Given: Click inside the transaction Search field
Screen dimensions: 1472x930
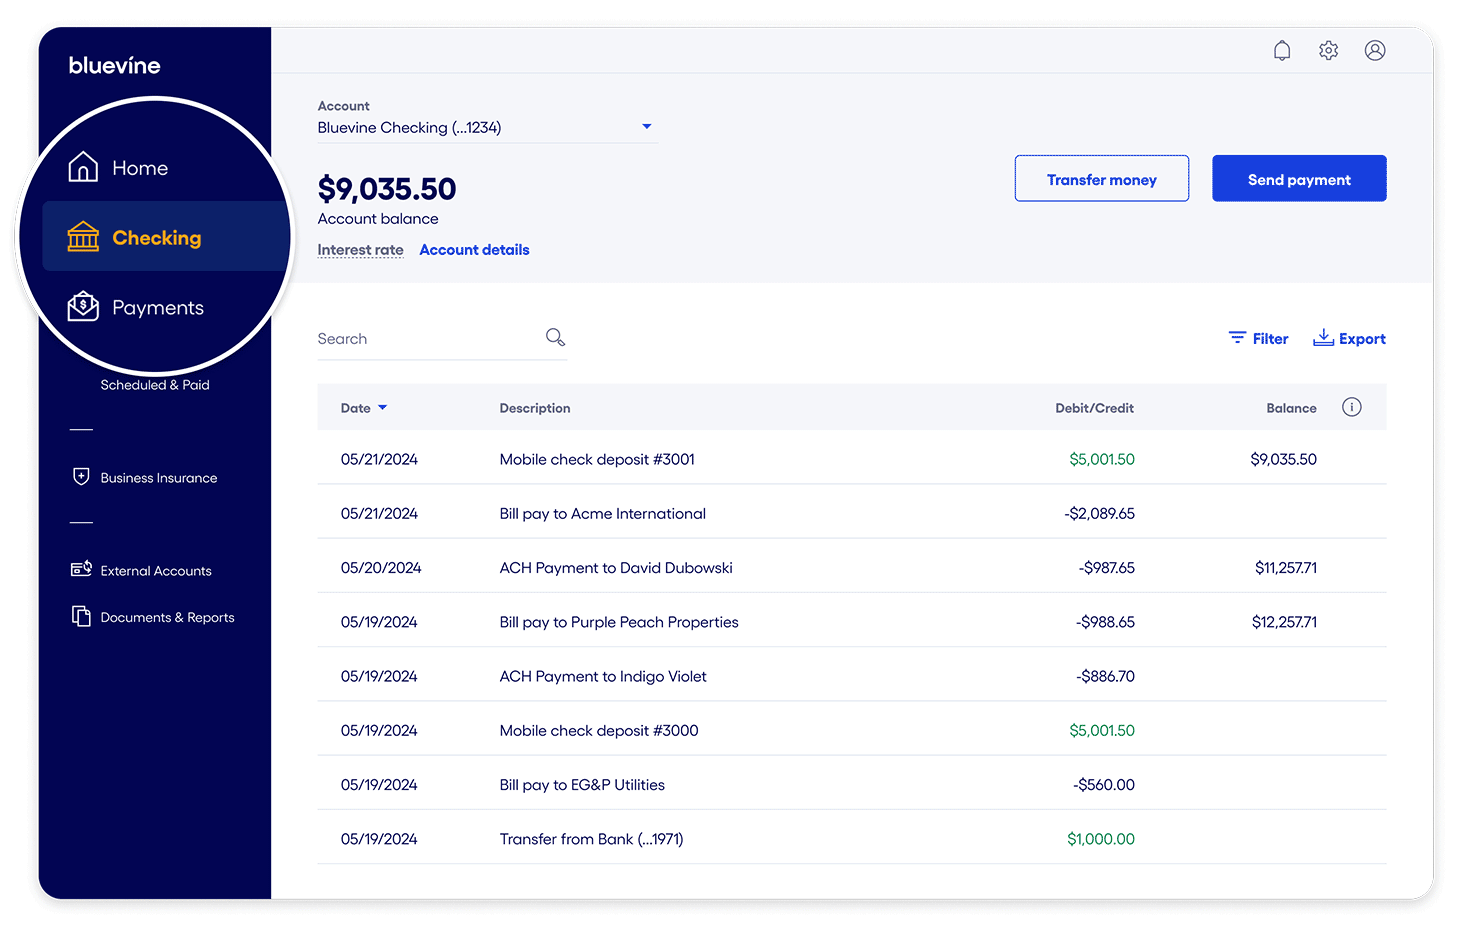Looking at the screenshot, I should pyautogui.click(x=420, y=338).
